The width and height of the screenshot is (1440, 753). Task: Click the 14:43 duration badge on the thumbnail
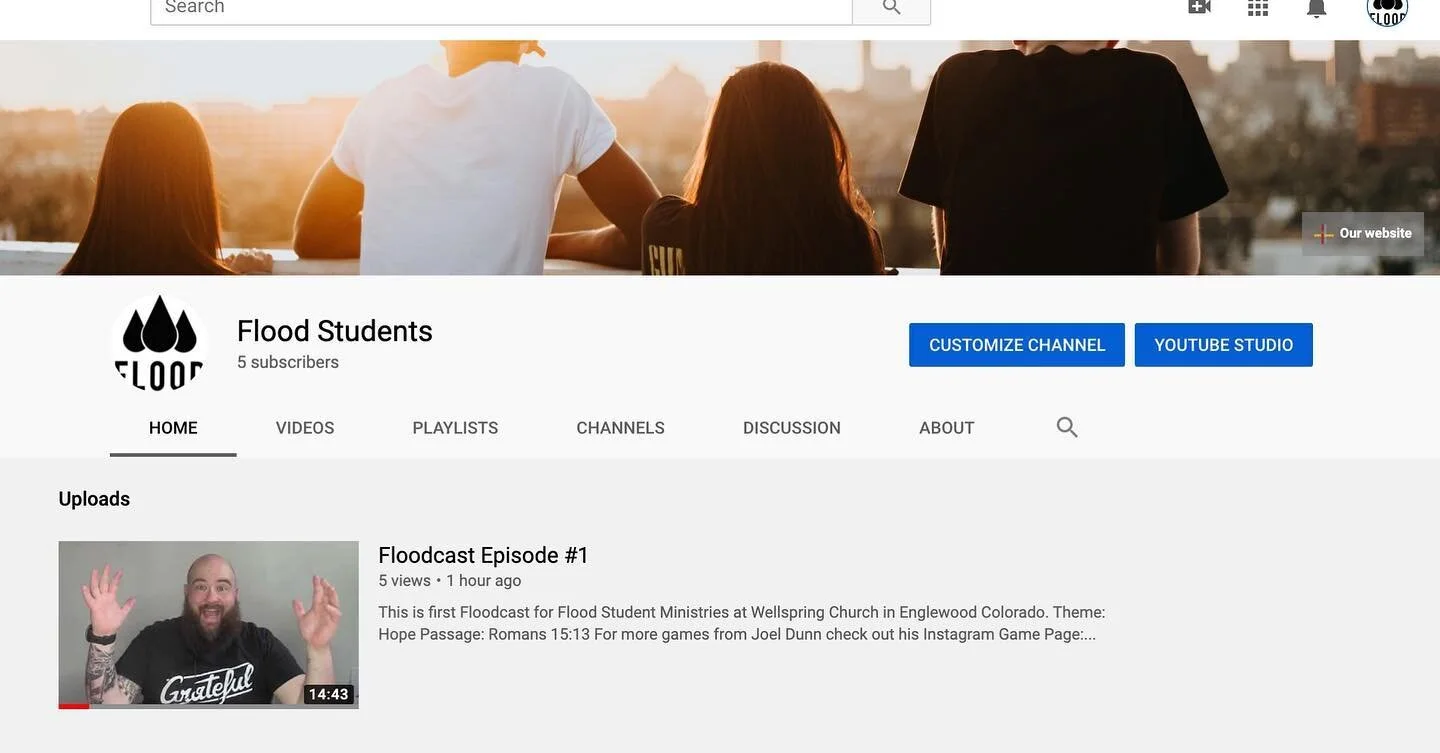328,694
